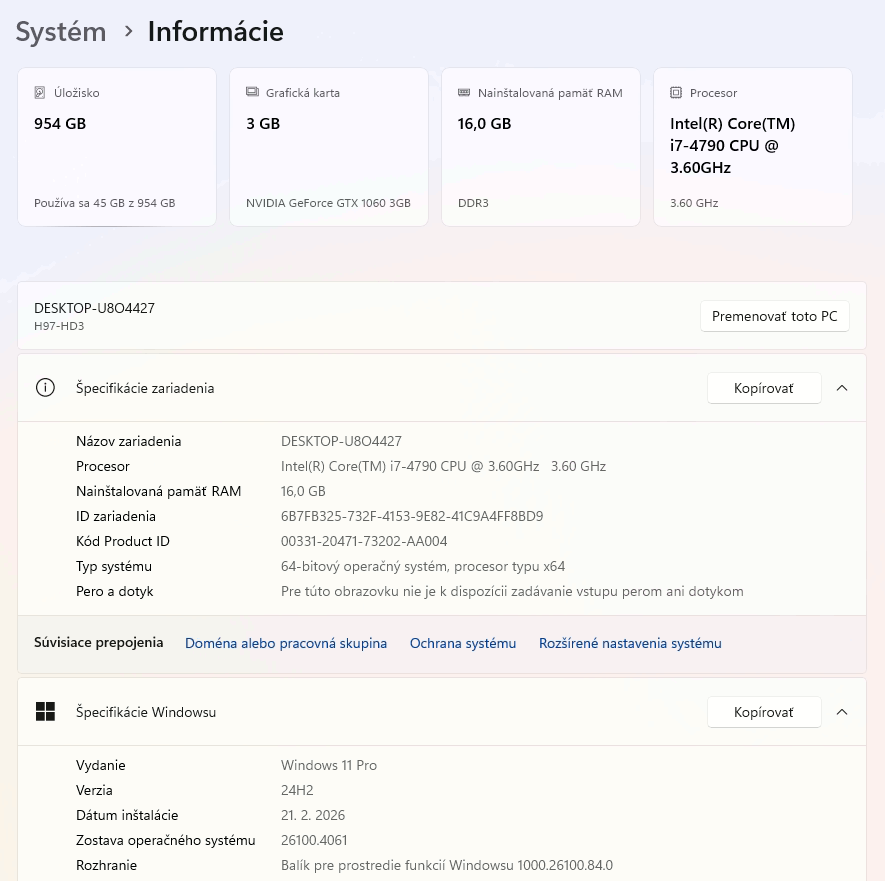
Task: Copy the device specifications with Kopírovať
Action: coord(763,388)
